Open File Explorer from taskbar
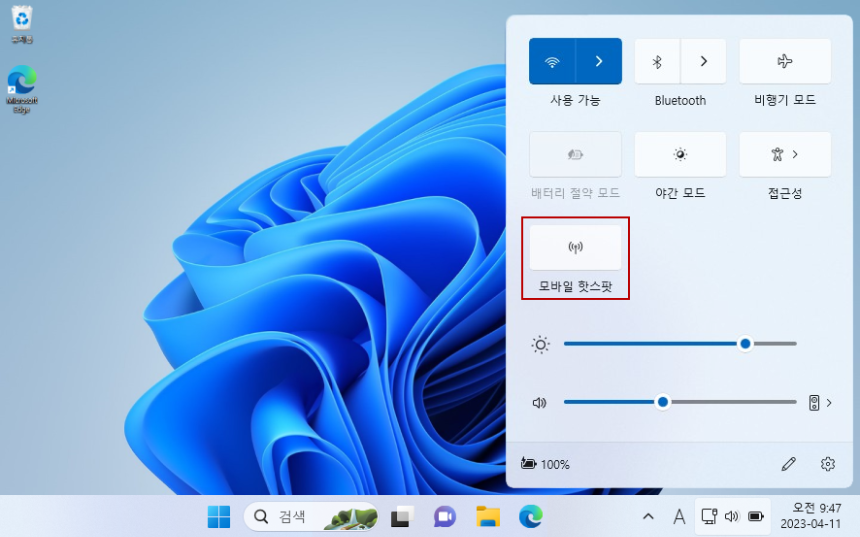860x537 pixels. pos(488,517)
